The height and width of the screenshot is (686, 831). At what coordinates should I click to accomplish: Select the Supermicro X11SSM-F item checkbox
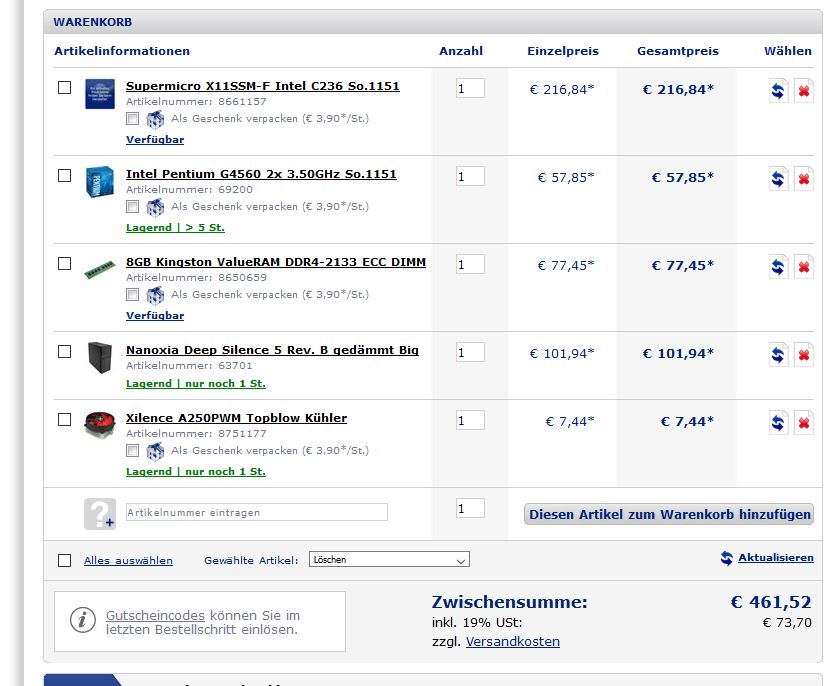click(64, 87)
